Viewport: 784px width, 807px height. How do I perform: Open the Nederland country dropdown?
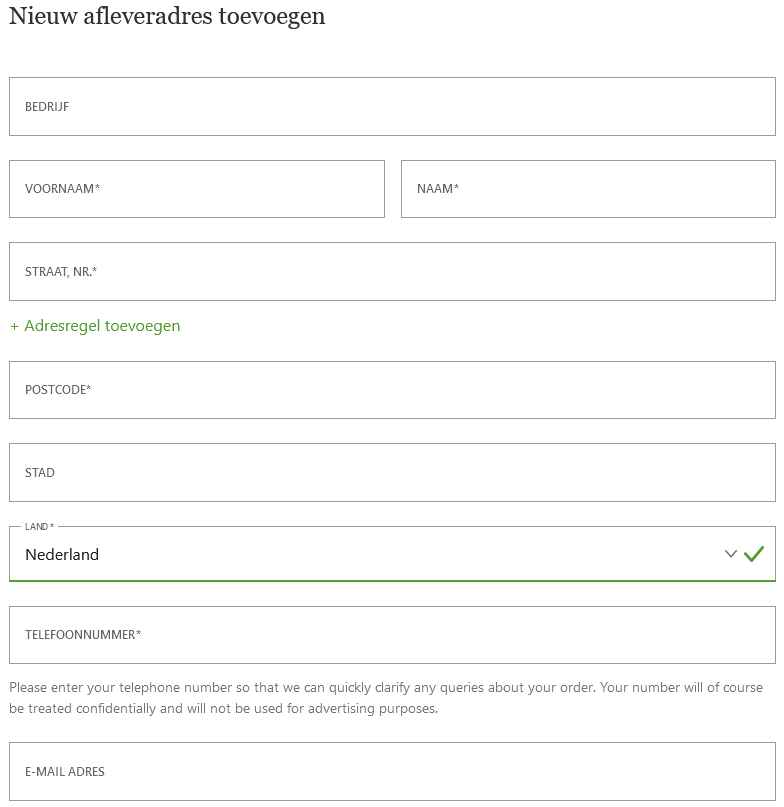(392, 554)
